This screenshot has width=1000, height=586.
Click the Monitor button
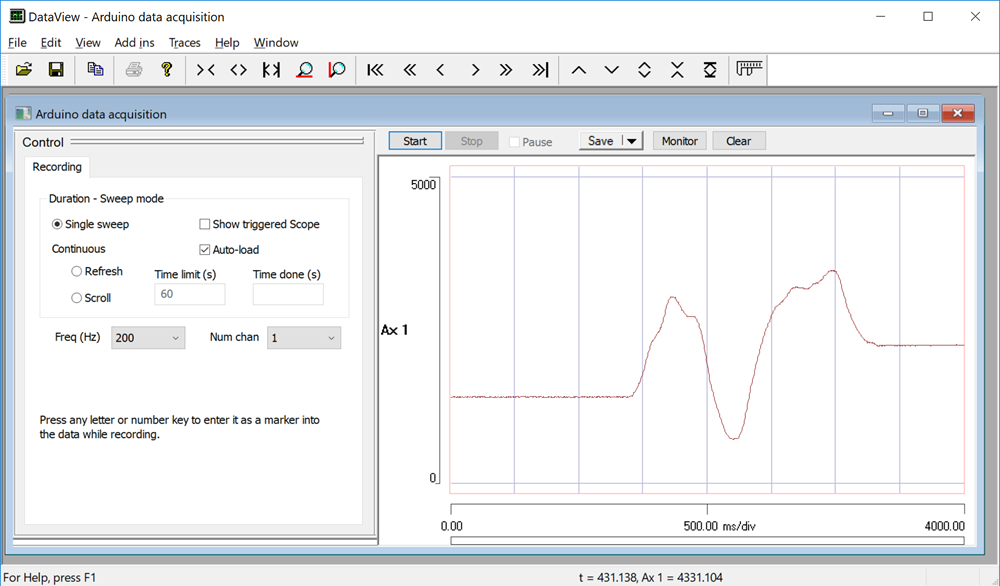coord(679,141)
